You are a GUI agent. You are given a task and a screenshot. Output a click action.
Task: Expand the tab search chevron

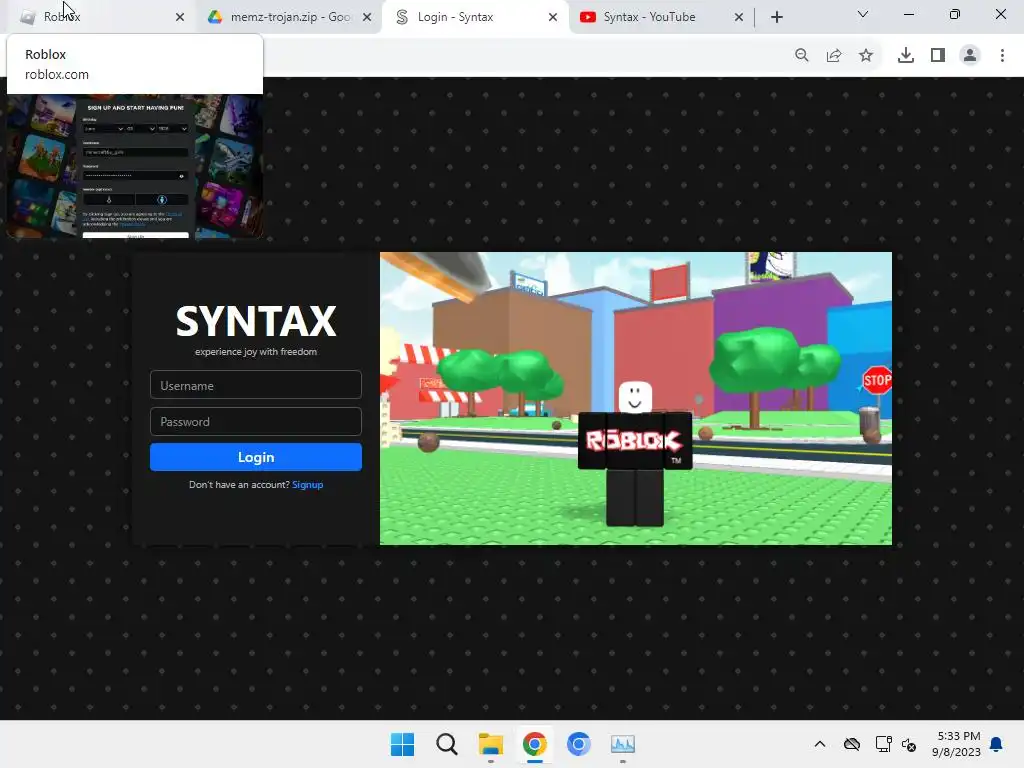tap(863, 14)
